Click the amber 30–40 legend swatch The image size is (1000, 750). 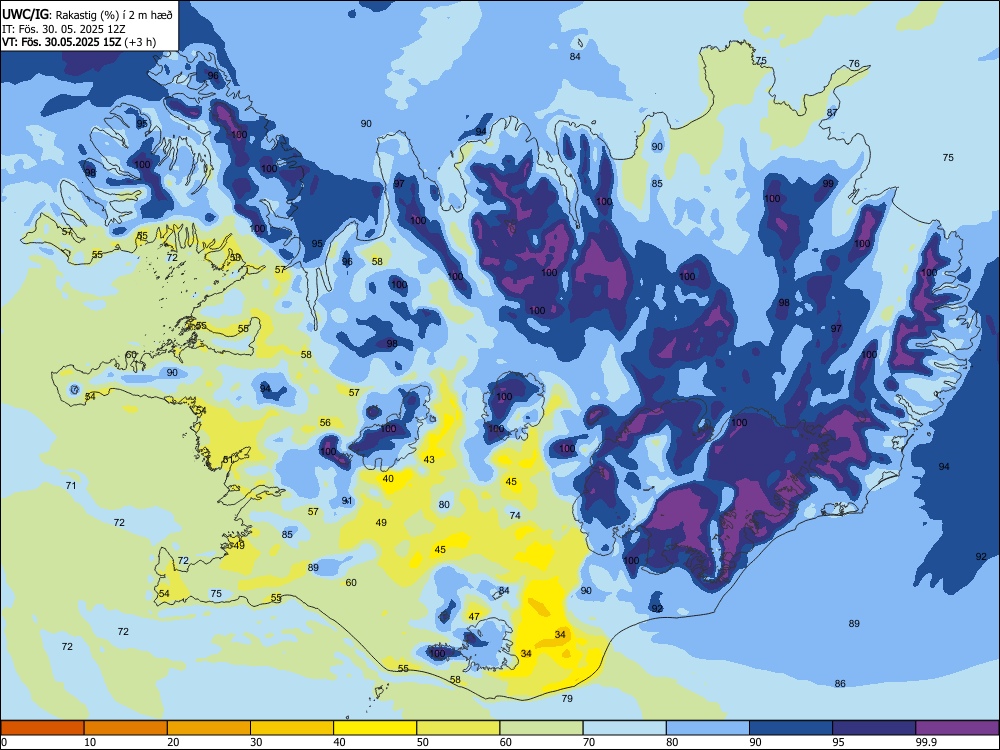point(292,728)
